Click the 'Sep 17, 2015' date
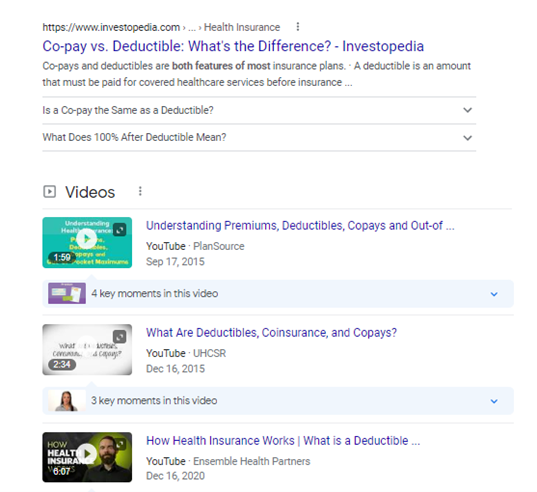The width and height of the screenshot is (537, 492). (x=175, y=262)
